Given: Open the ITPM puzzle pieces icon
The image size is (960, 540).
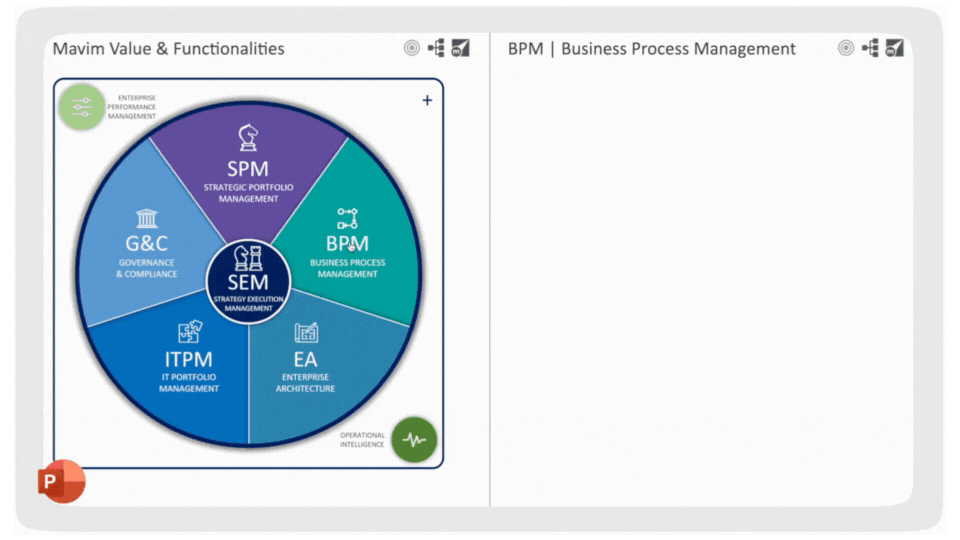Looking at the screenshot, I should 189,332.
